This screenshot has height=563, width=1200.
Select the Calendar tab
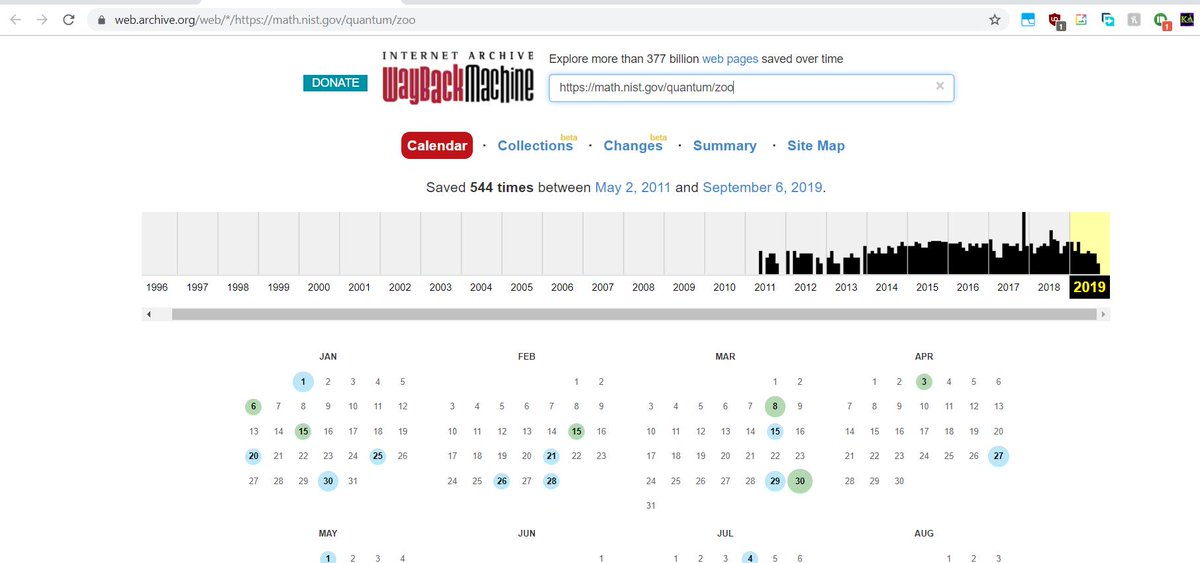pos(437,145)
